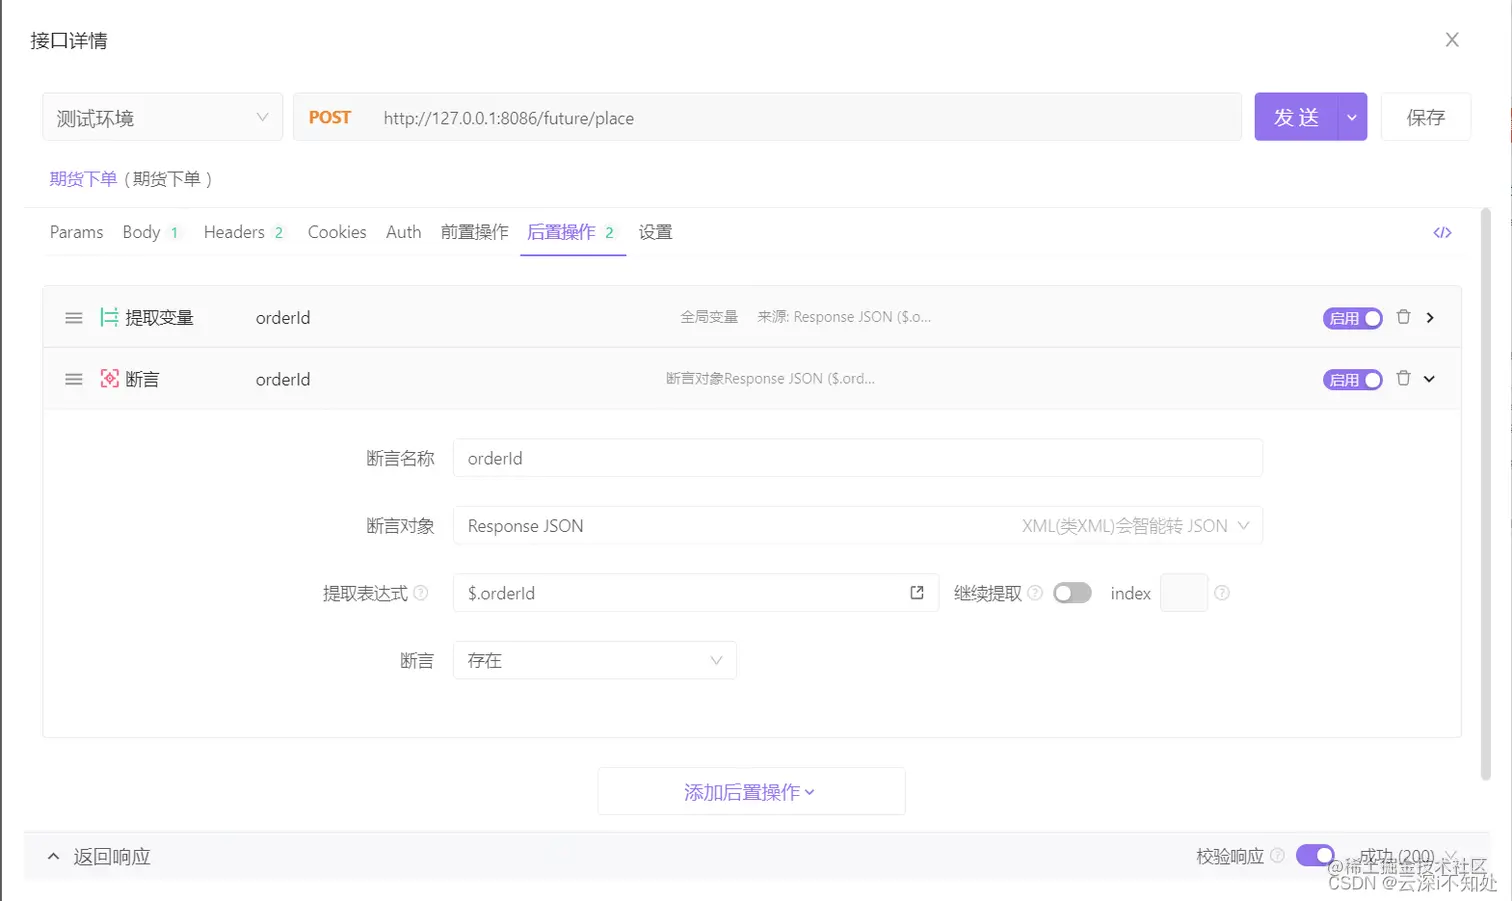Viewport: 1512px width, 901px height.
Task: Collapse the 返回响应 section
Action: tap(53, 857)
